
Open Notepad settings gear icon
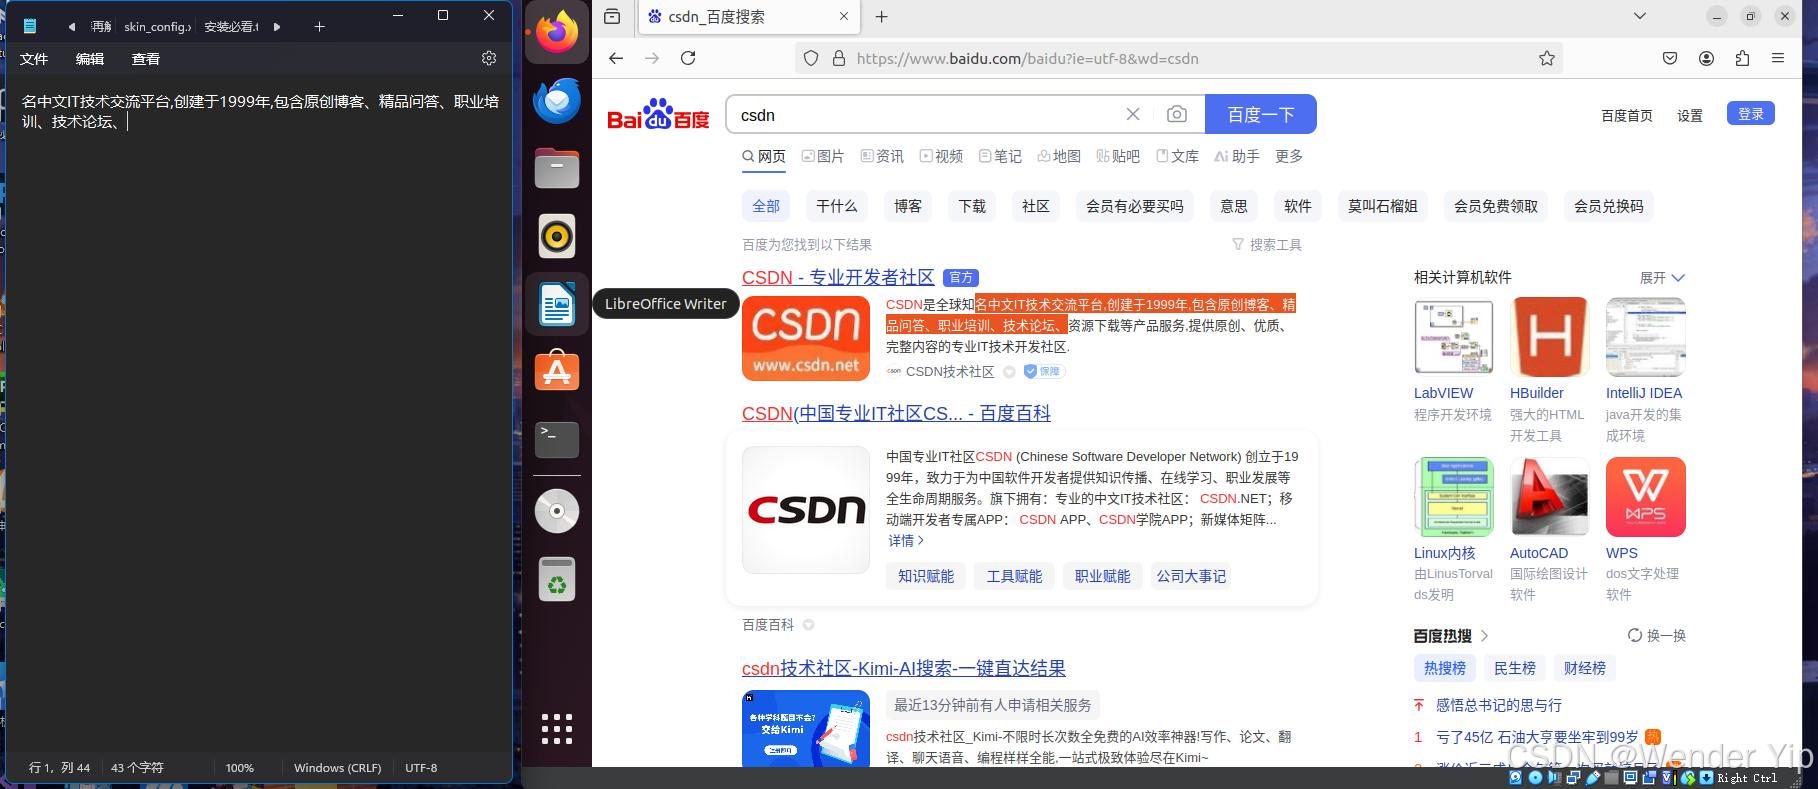pyautogui.click(x=489, y=58)
